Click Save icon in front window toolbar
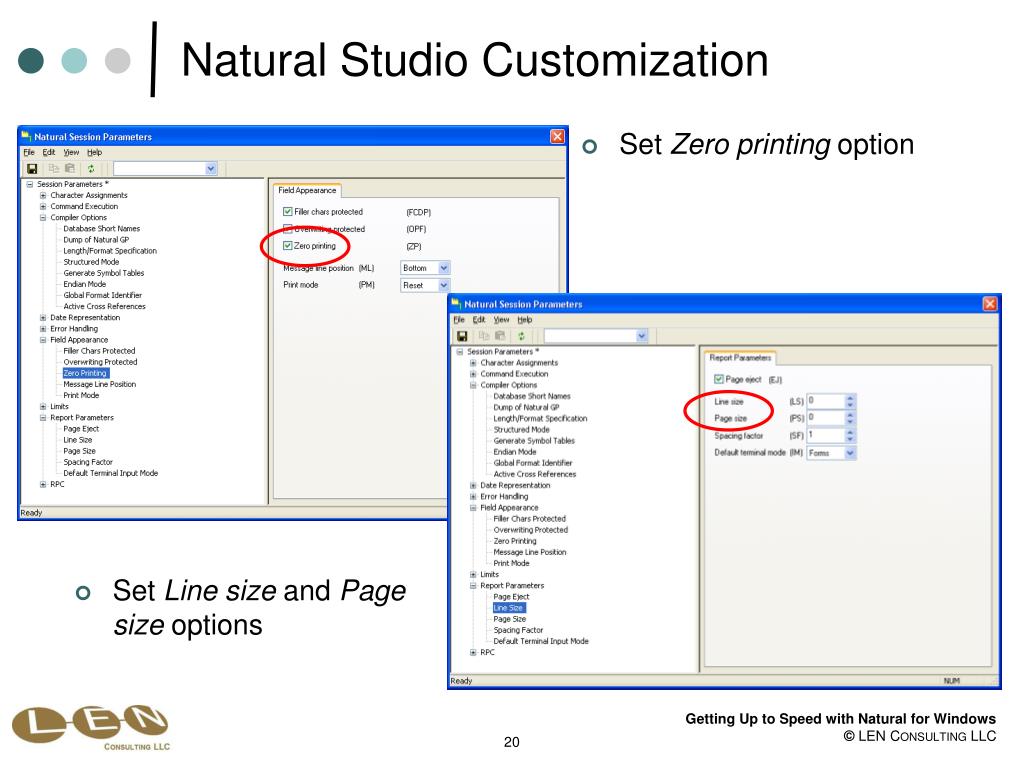 pos(462,336)
